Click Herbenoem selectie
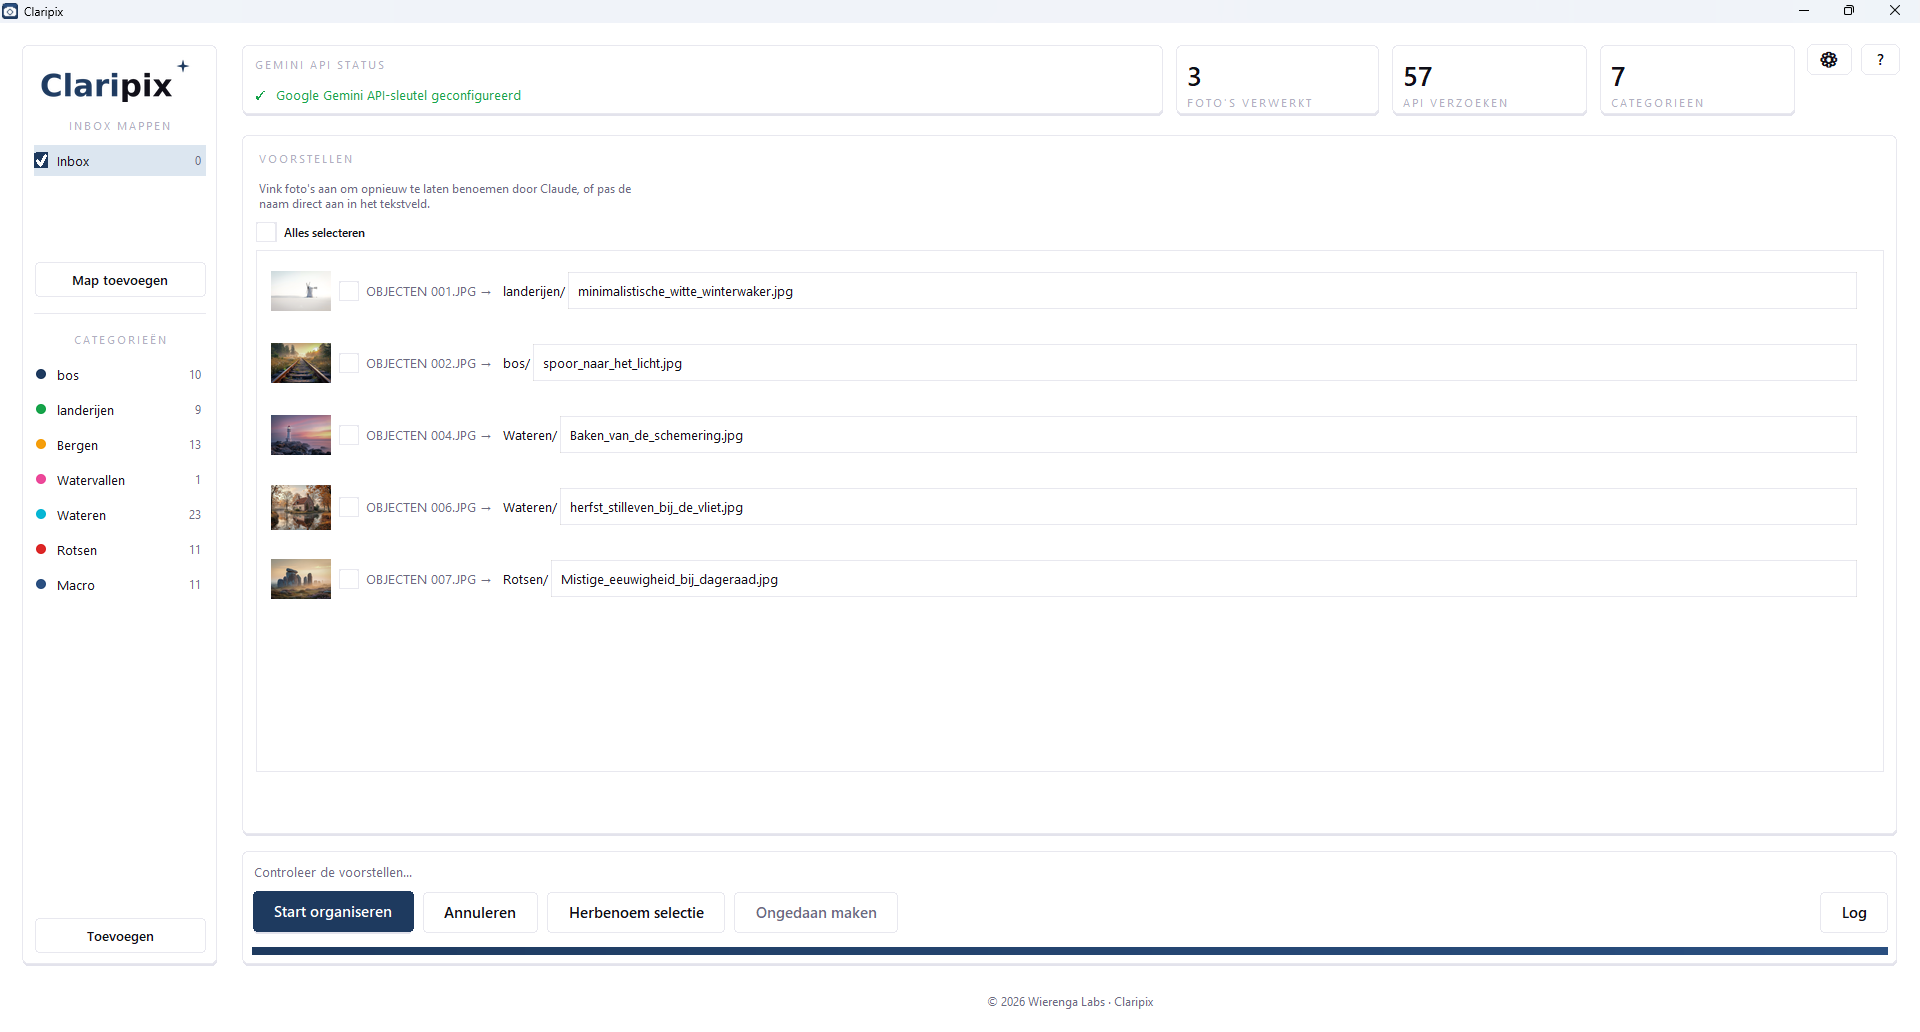Screen dimensions: 1920x1032 click(636, 912)
